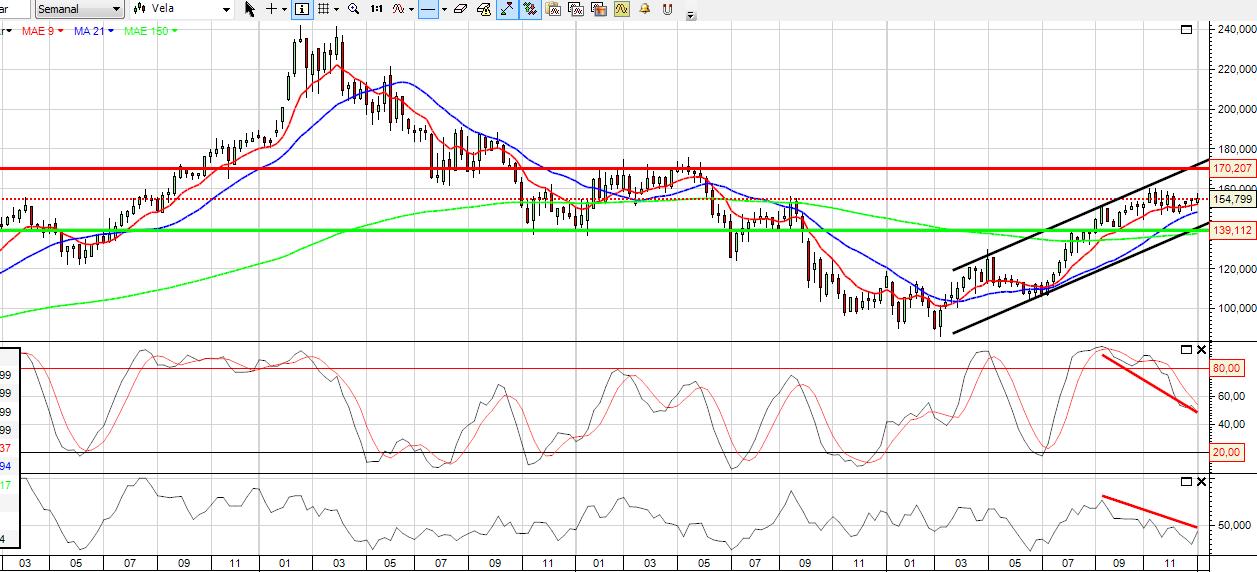This screenshot has width=1257, height=572.
Task: Close the lower oscillator panel
Action: click(x=1201, y=482)
